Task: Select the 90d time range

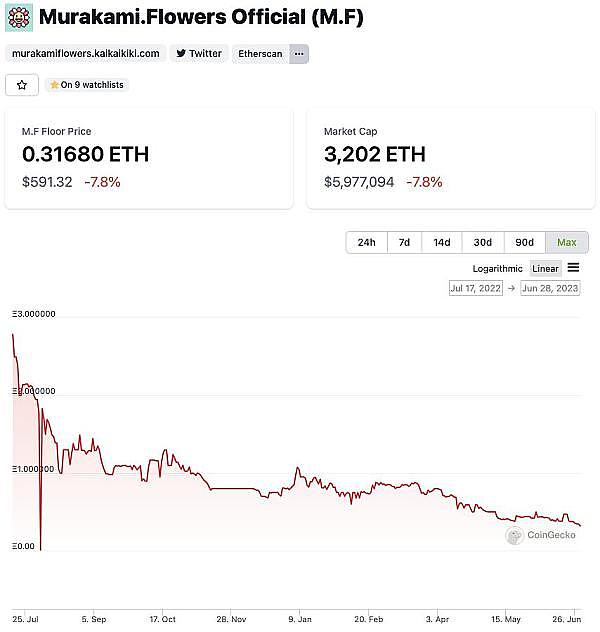Action: pos(524,243)
